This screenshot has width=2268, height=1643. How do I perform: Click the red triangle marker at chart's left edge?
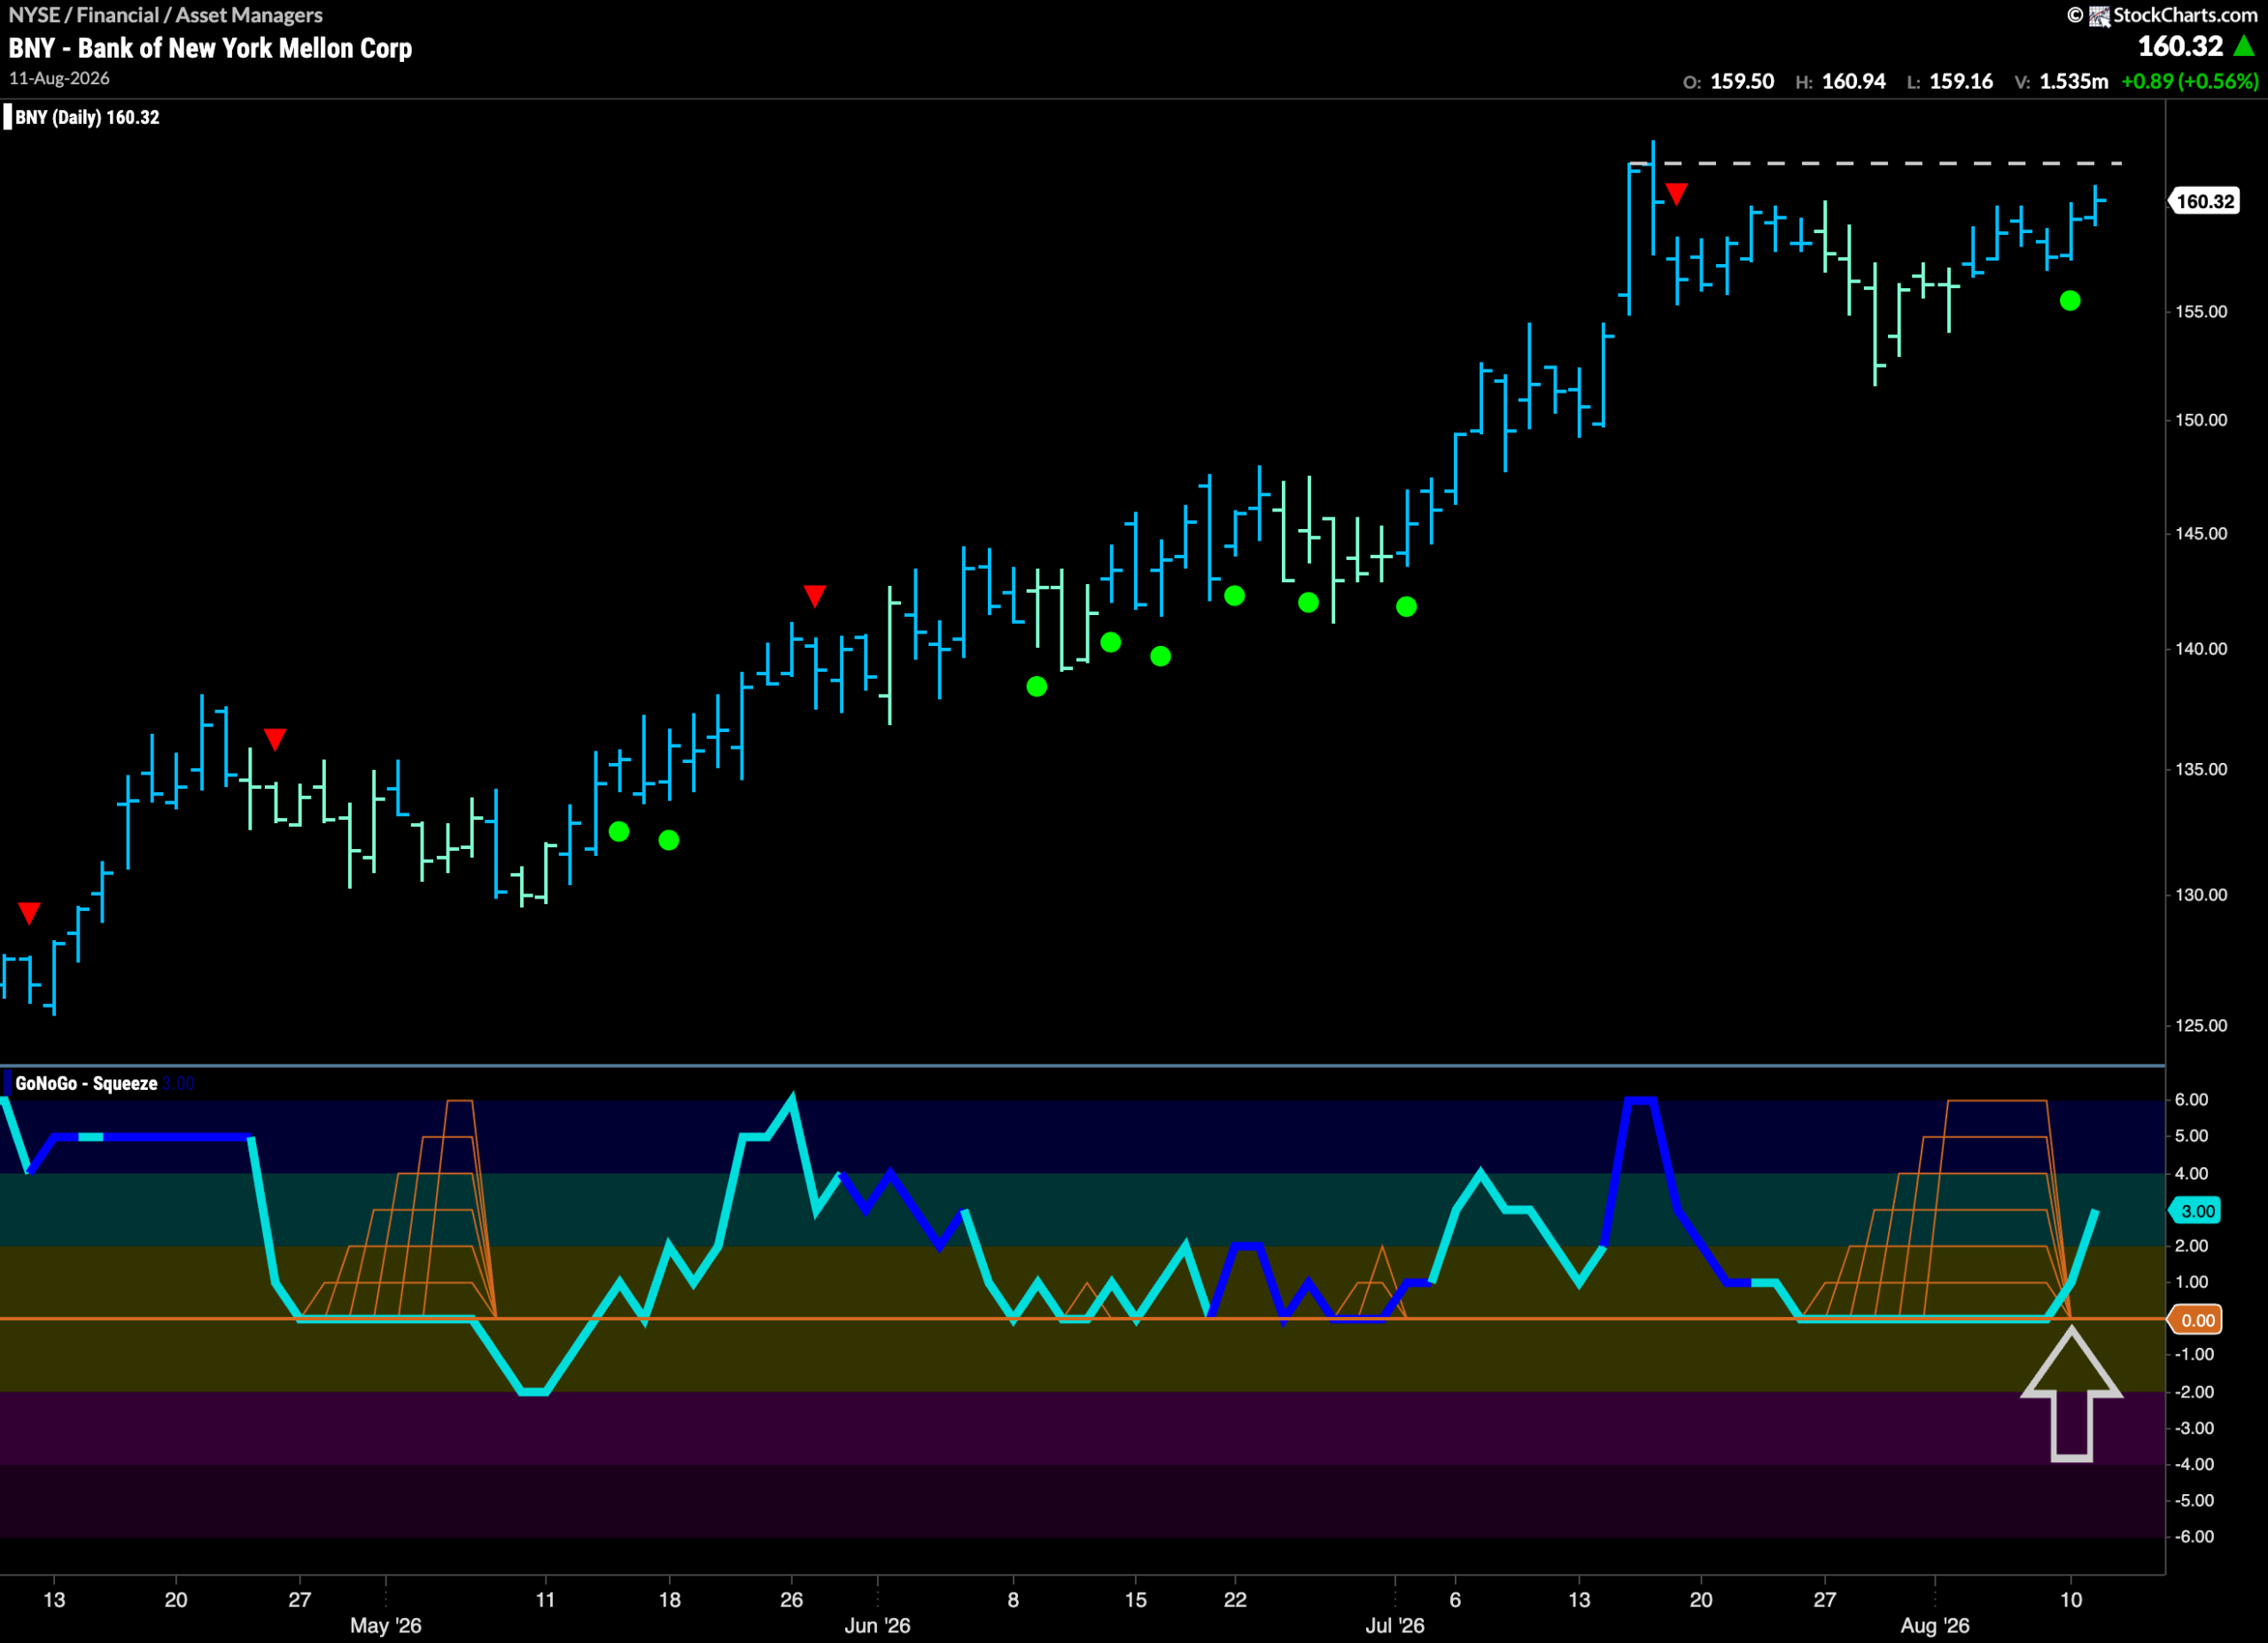click(x=29, y=913)
